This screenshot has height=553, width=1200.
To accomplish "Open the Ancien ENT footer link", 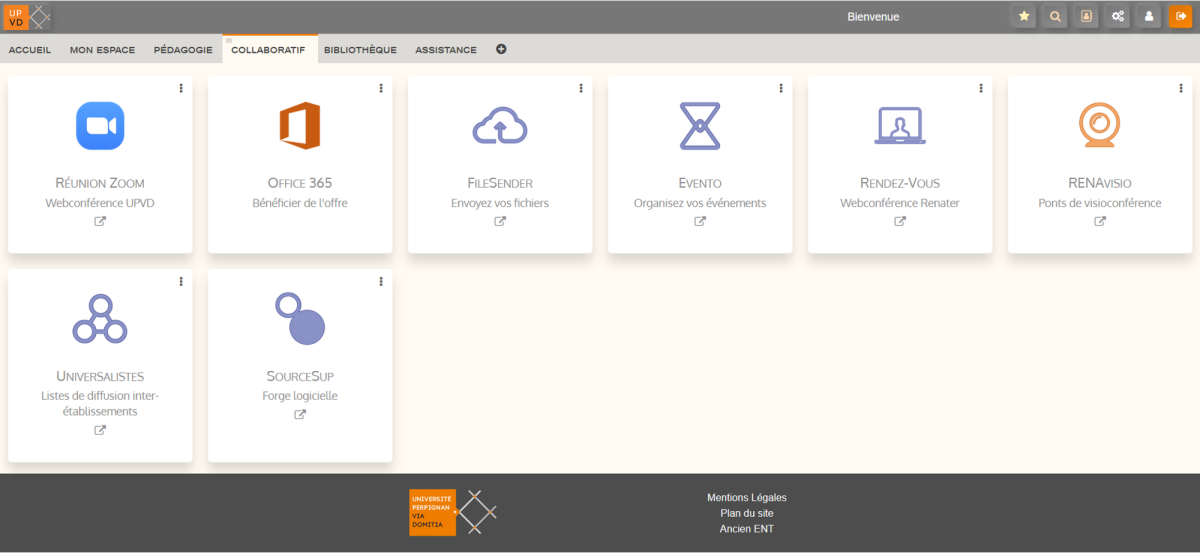I will click(747, 529).
